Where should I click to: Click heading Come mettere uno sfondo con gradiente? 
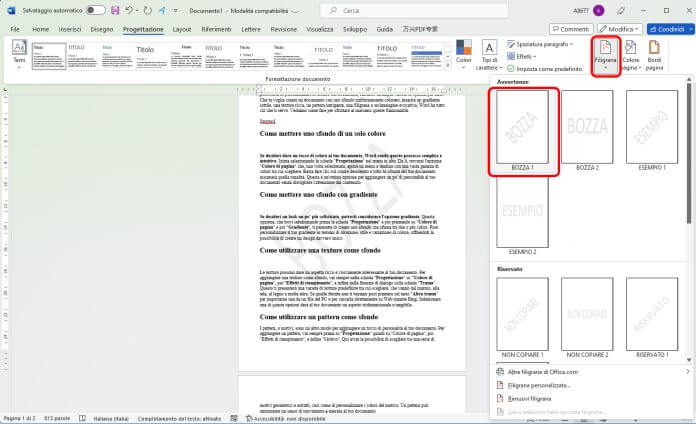tap(318, 194)
